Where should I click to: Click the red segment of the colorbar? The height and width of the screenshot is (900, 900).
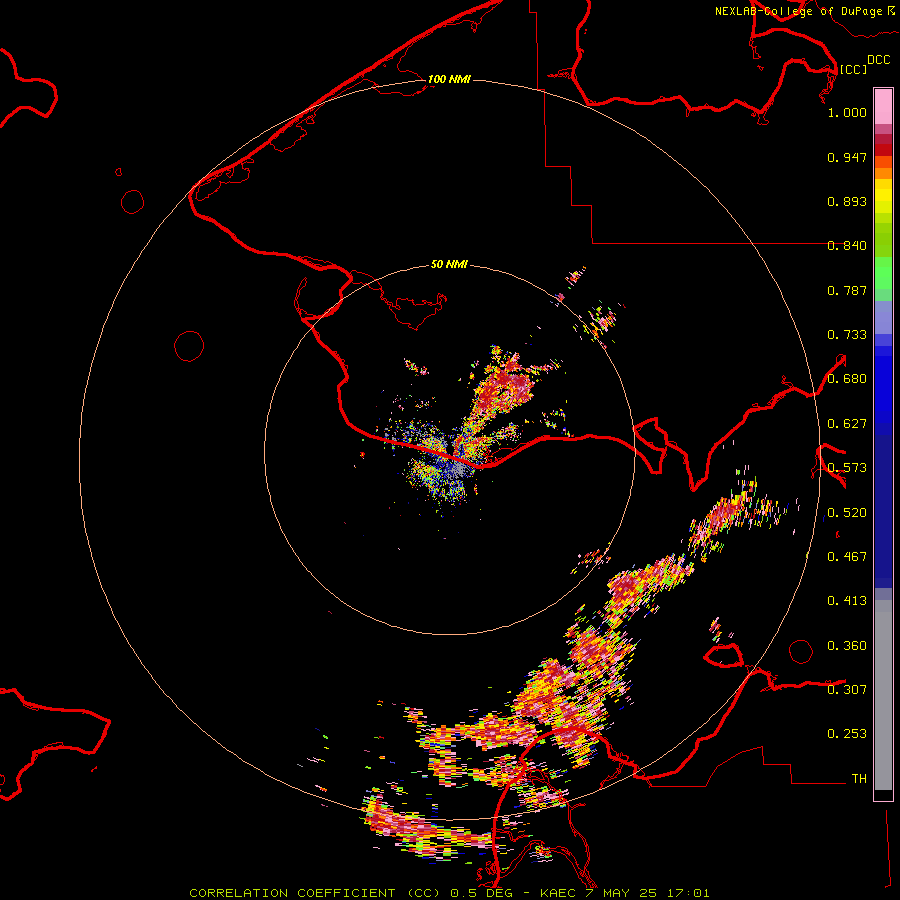(883, 150)
